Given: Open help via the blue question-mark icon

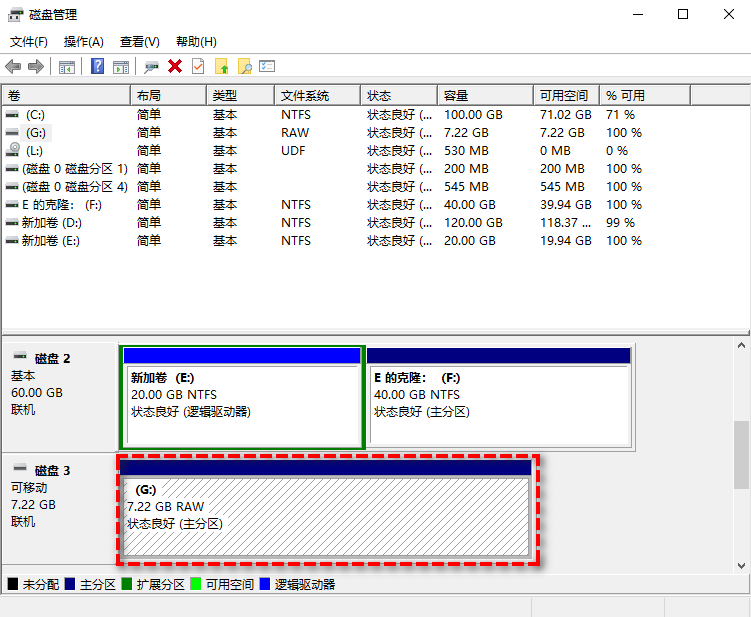Looking at the screenshot, I should 97,66.
